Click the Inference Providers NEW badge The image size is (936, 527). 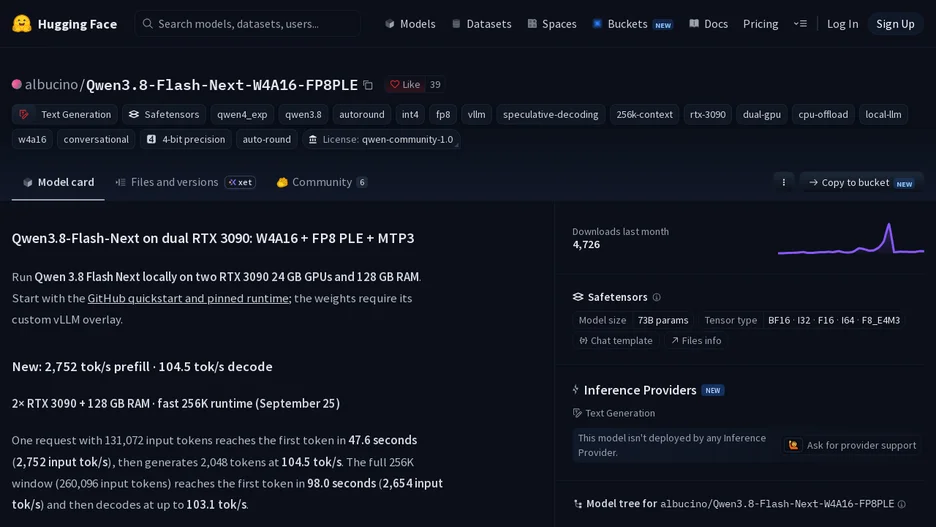713,390
